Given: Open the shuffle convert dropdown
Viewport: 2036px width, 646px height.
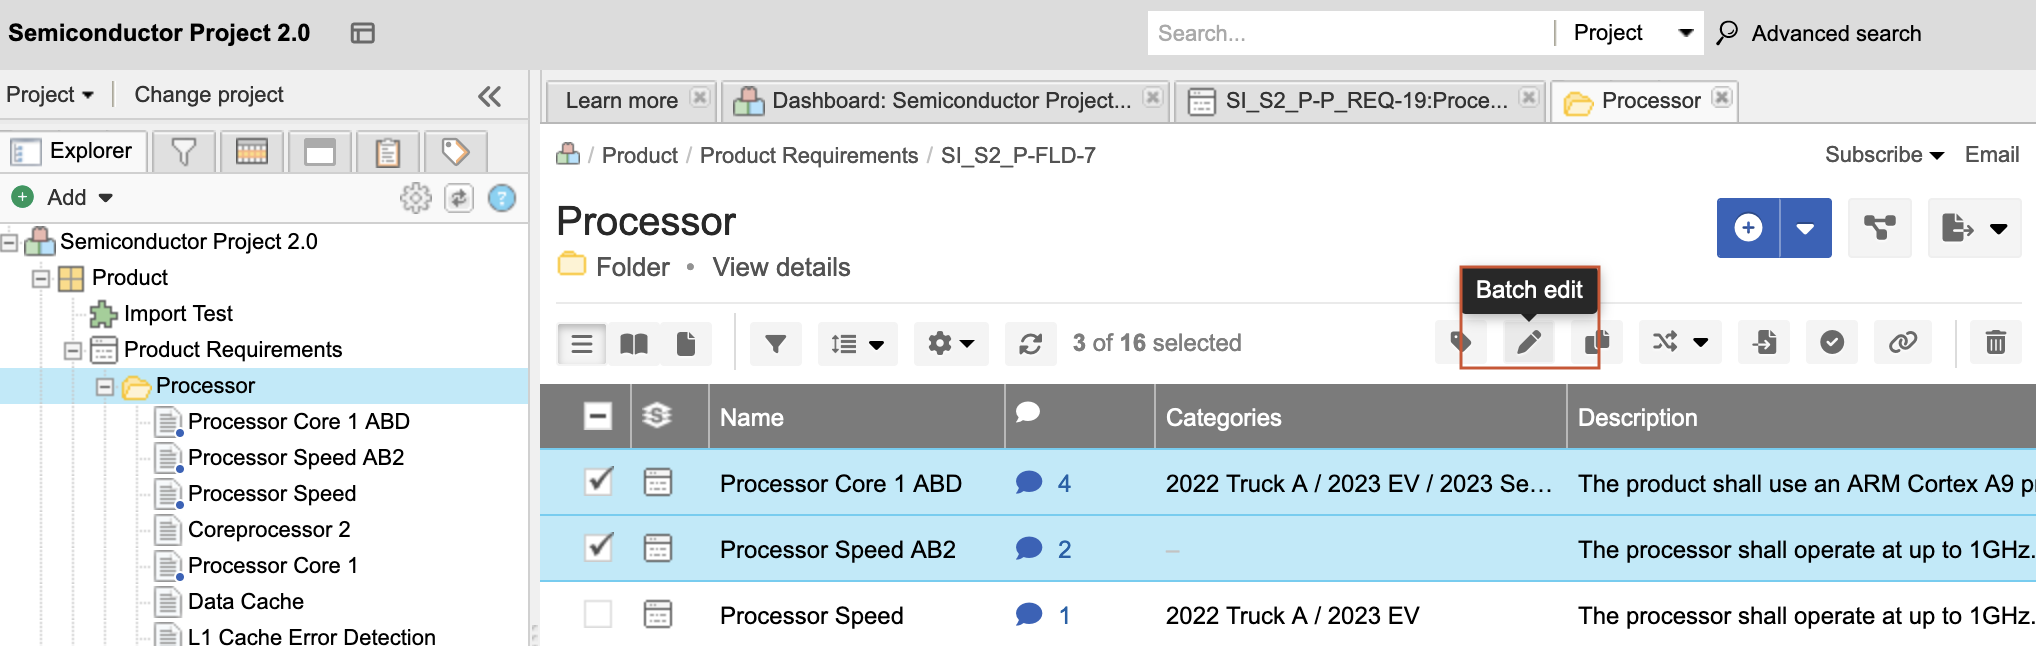Looking at the screenshot, I should coord(1680,343).
